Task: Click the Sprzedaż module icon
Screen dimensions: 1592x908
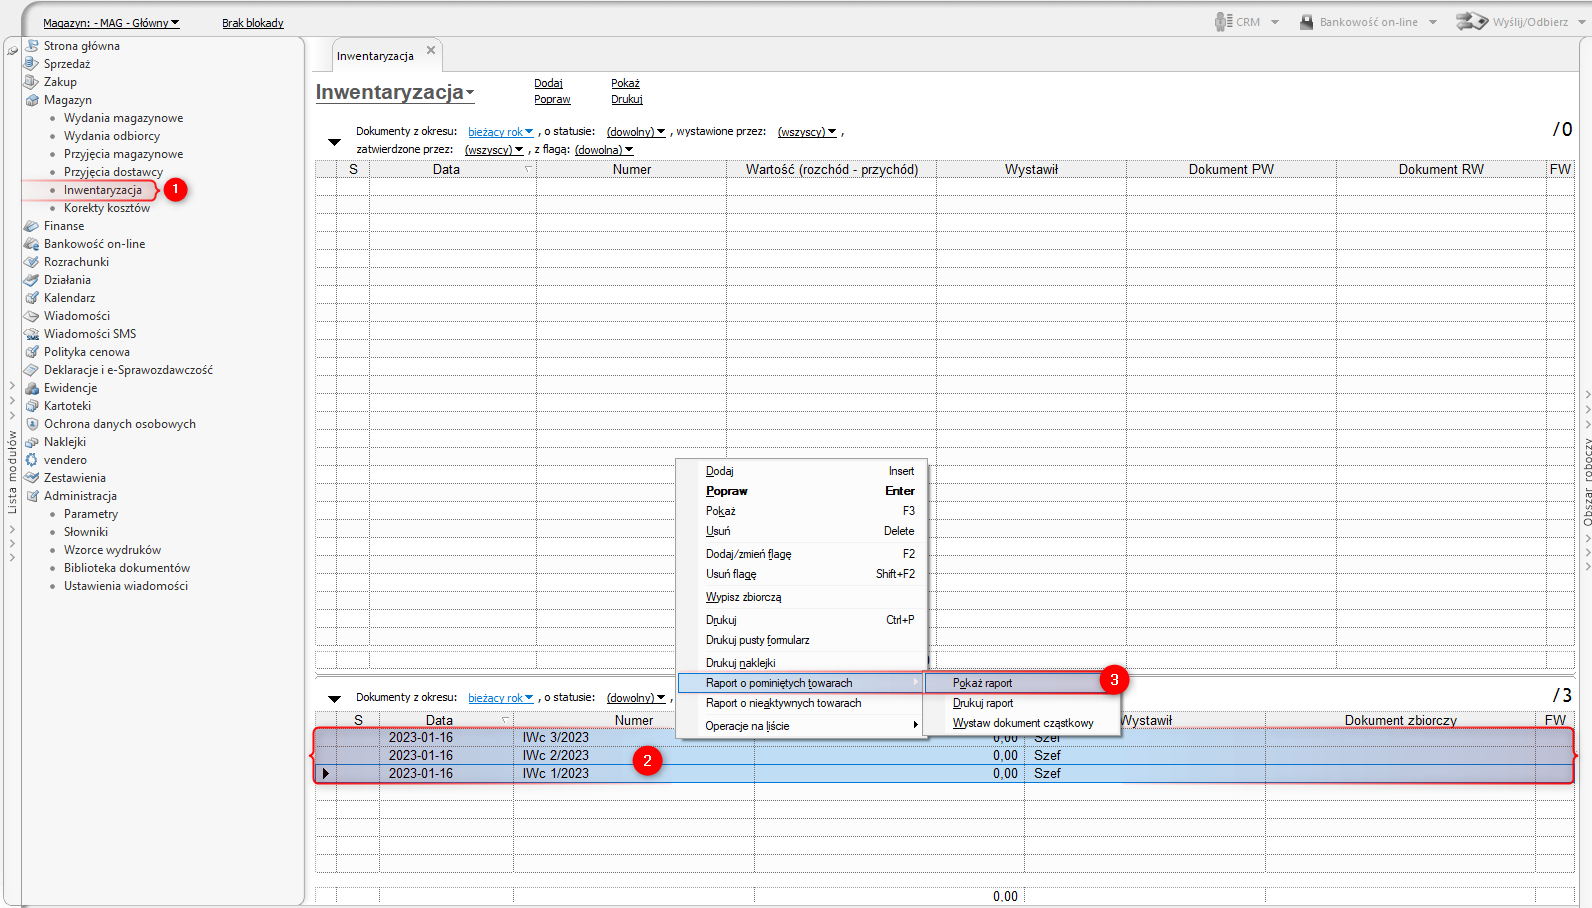Action: coord(31,64)
